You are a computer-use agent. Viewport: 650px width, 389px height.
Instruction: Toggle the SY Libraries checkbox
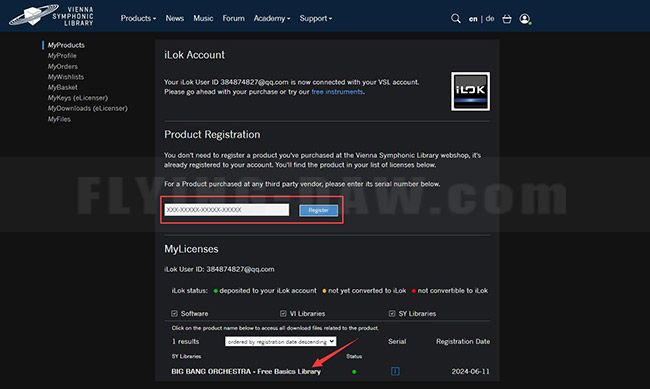tap(392, 314)
